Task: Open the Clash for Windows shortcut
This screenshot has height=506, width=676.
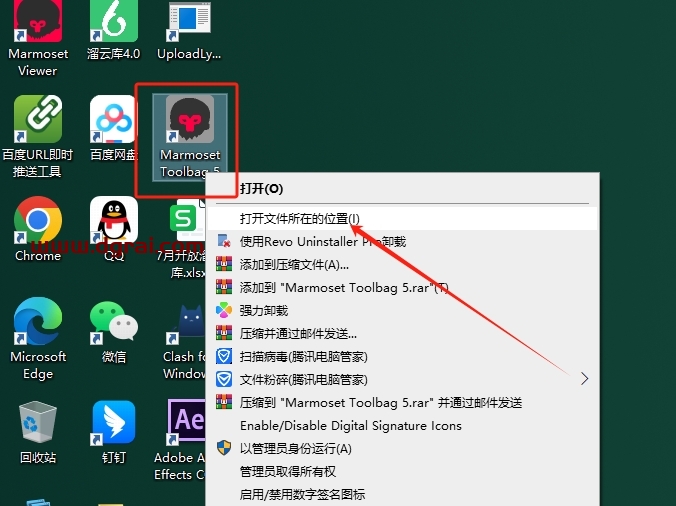Action: point(185,340)
